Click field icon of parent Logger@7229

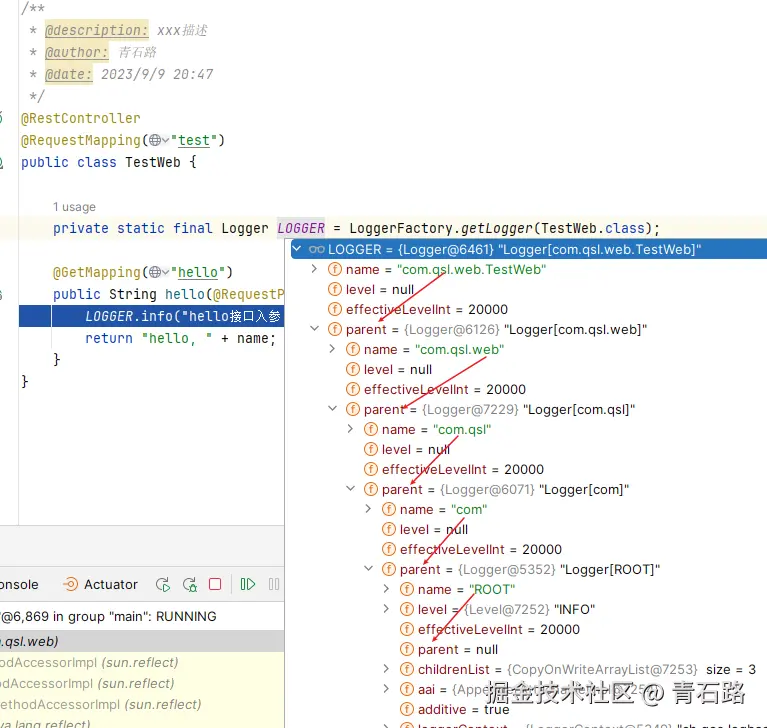coord(353,409)
